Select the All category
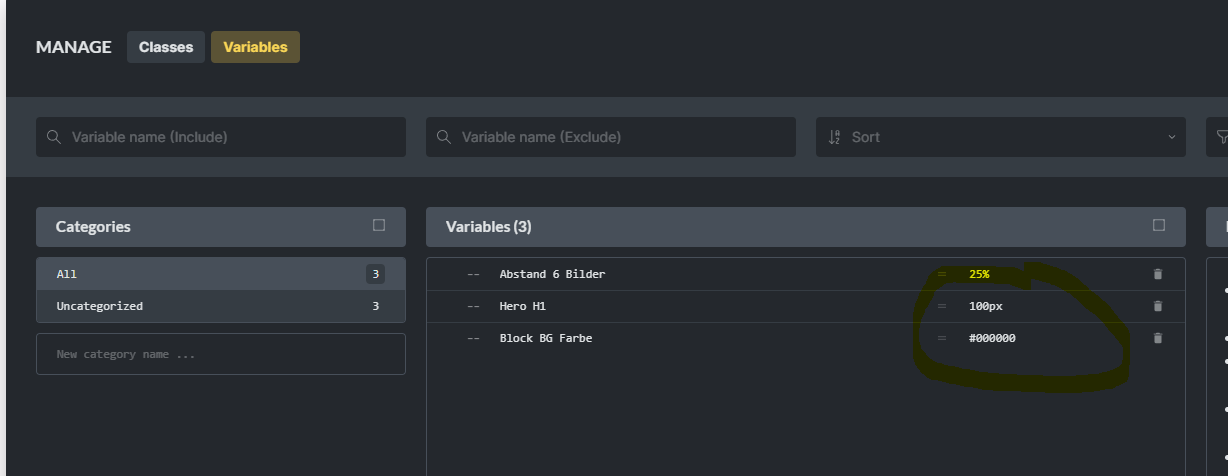This screenshot has height=476, width=1228. click(x=221, y=274)
